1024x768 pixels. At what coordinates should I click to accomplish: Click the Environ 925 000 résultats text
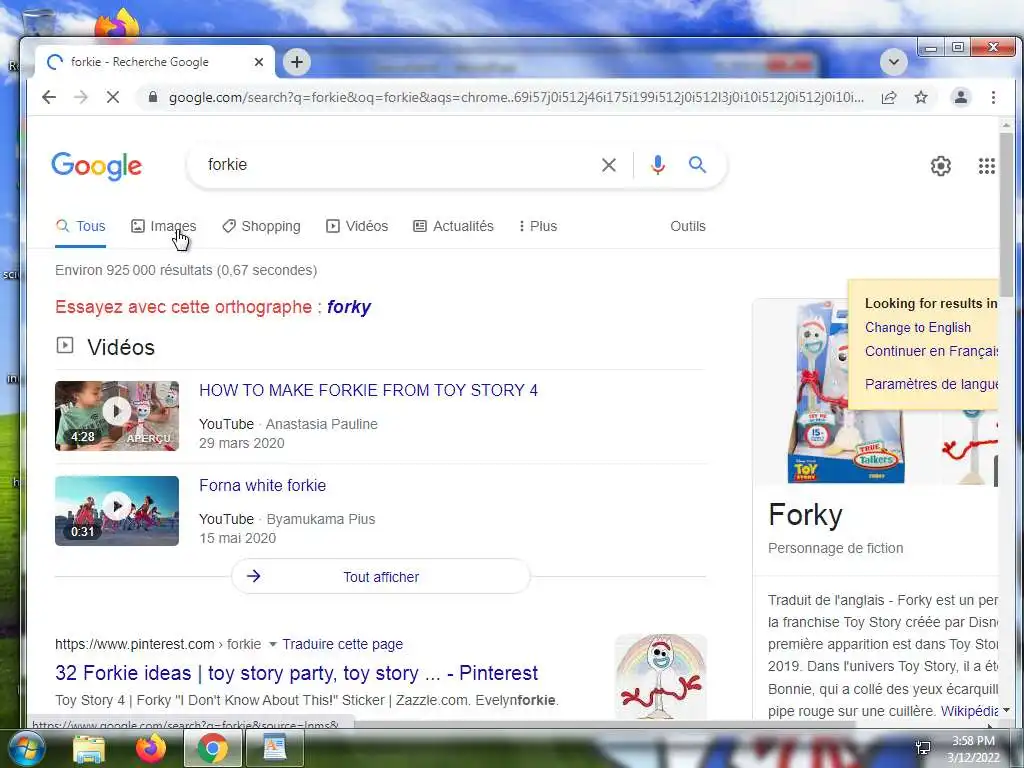pyautogui.click(x=186, y=270)
